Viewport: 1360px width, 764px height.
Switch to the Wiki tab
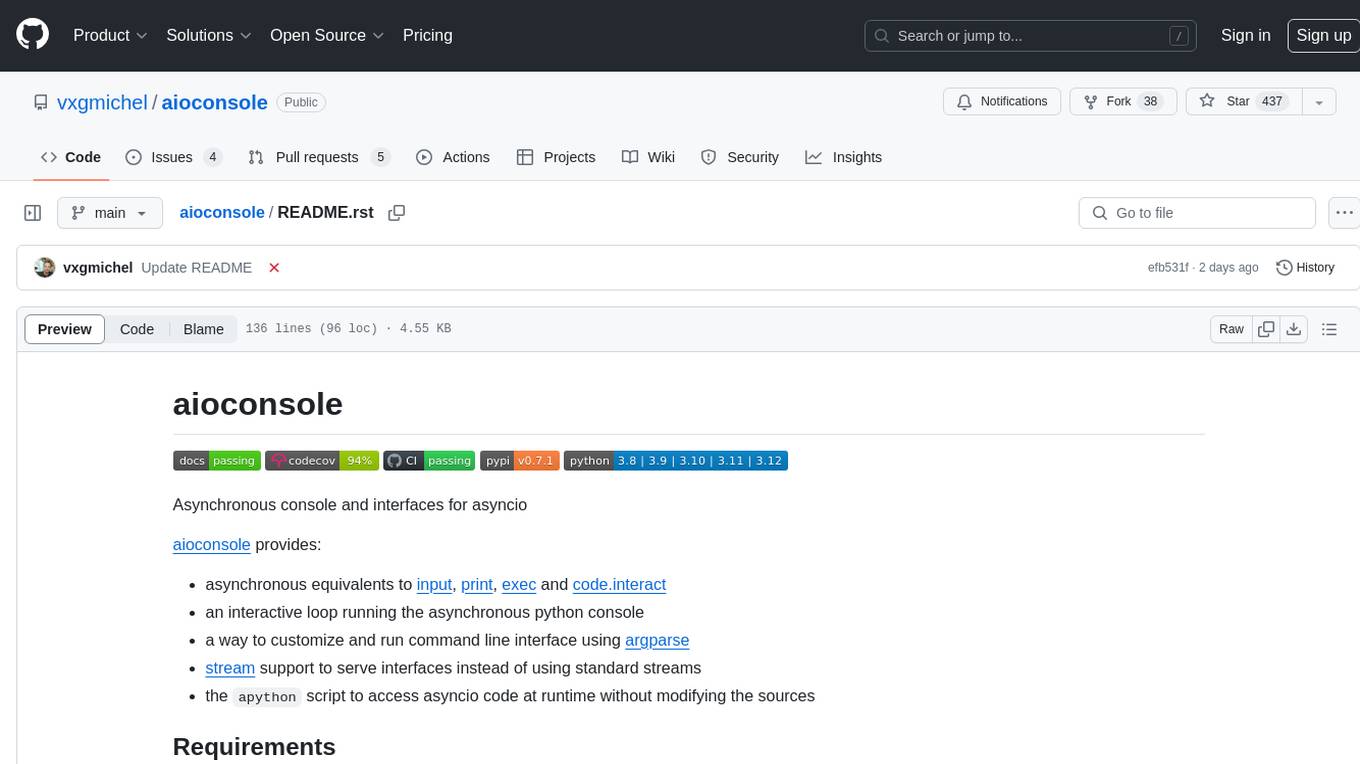(x=648, y=157)
